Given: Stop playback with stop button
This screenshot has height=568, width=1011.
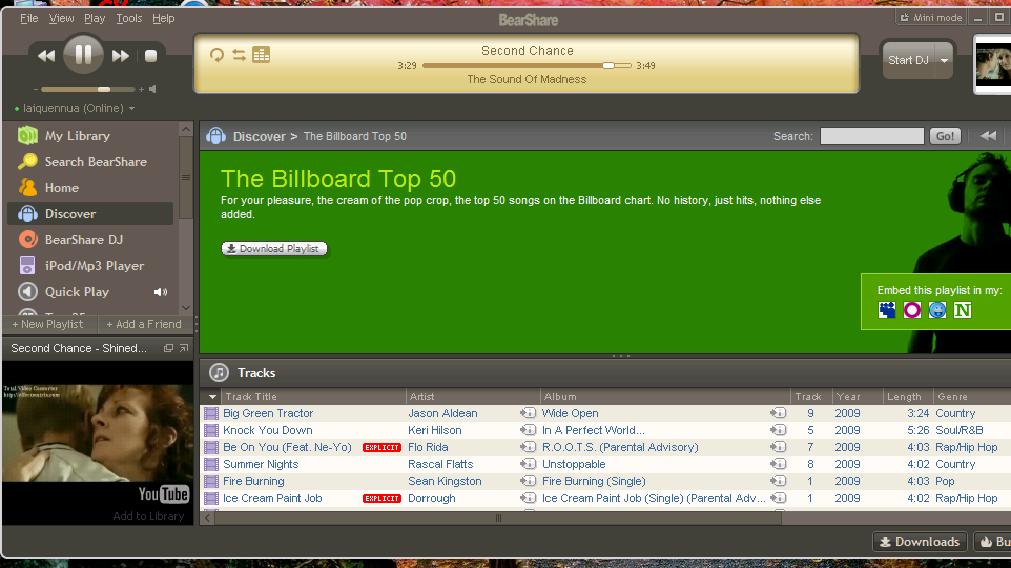Looking at the screenshot, I should coord(151,56).
